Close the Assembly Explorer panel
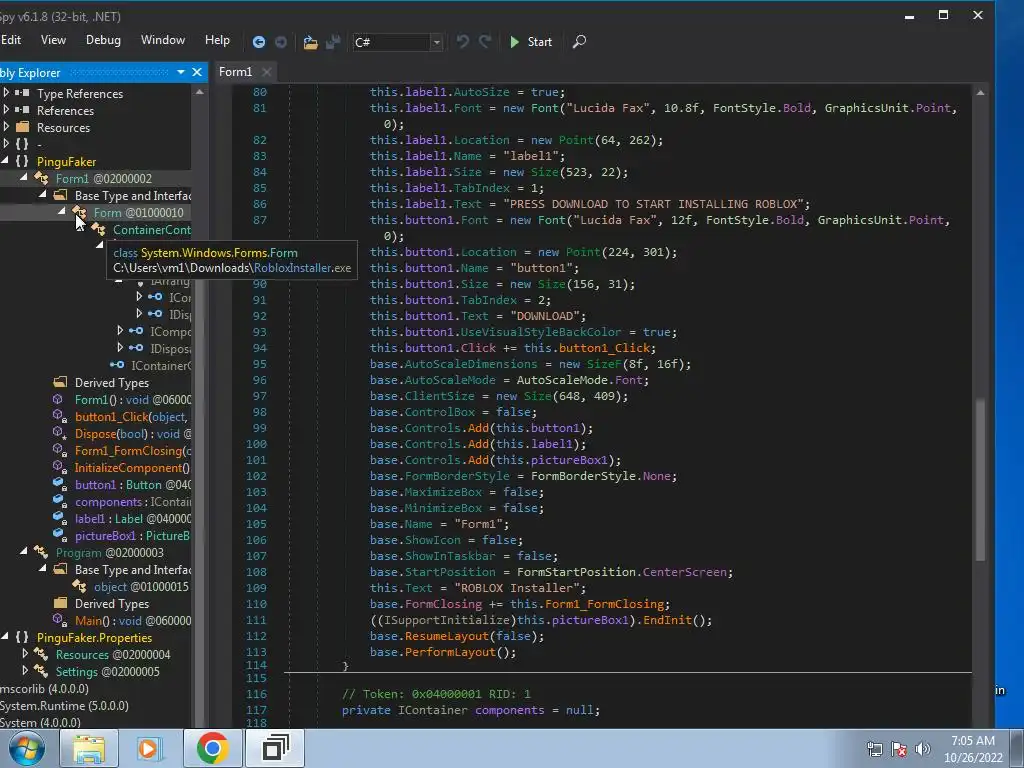The image size is (1024, 768). coord(197,72)
